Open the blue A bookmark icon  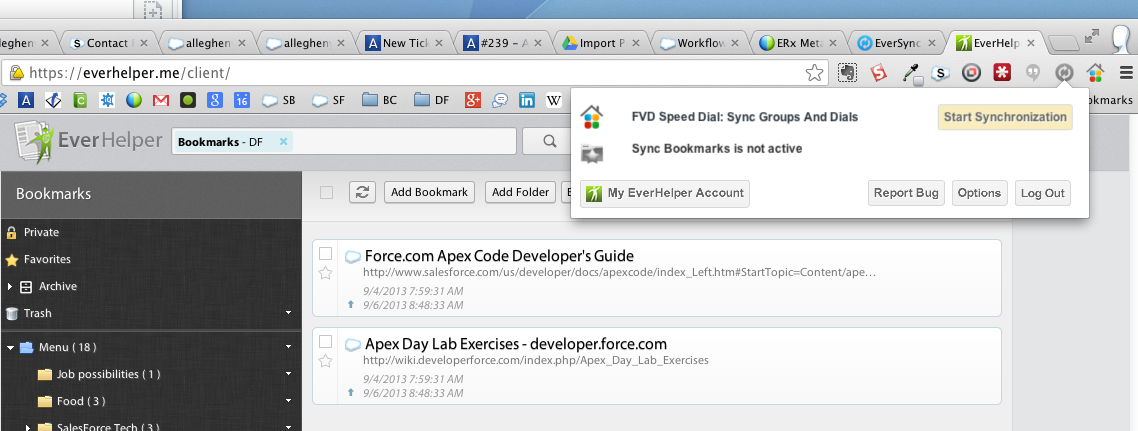tap(25, 101)
